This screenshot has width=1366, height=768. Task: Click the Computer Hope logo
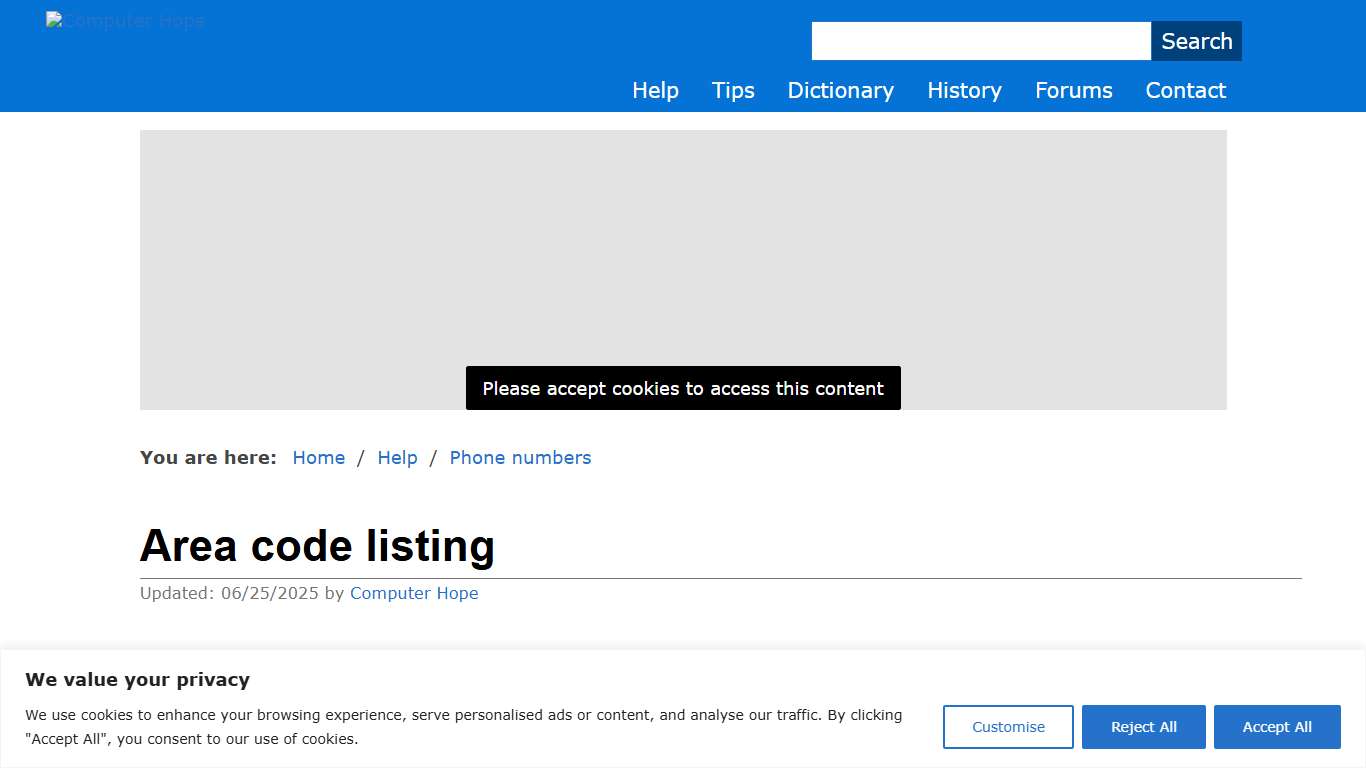tap(125, 20)
